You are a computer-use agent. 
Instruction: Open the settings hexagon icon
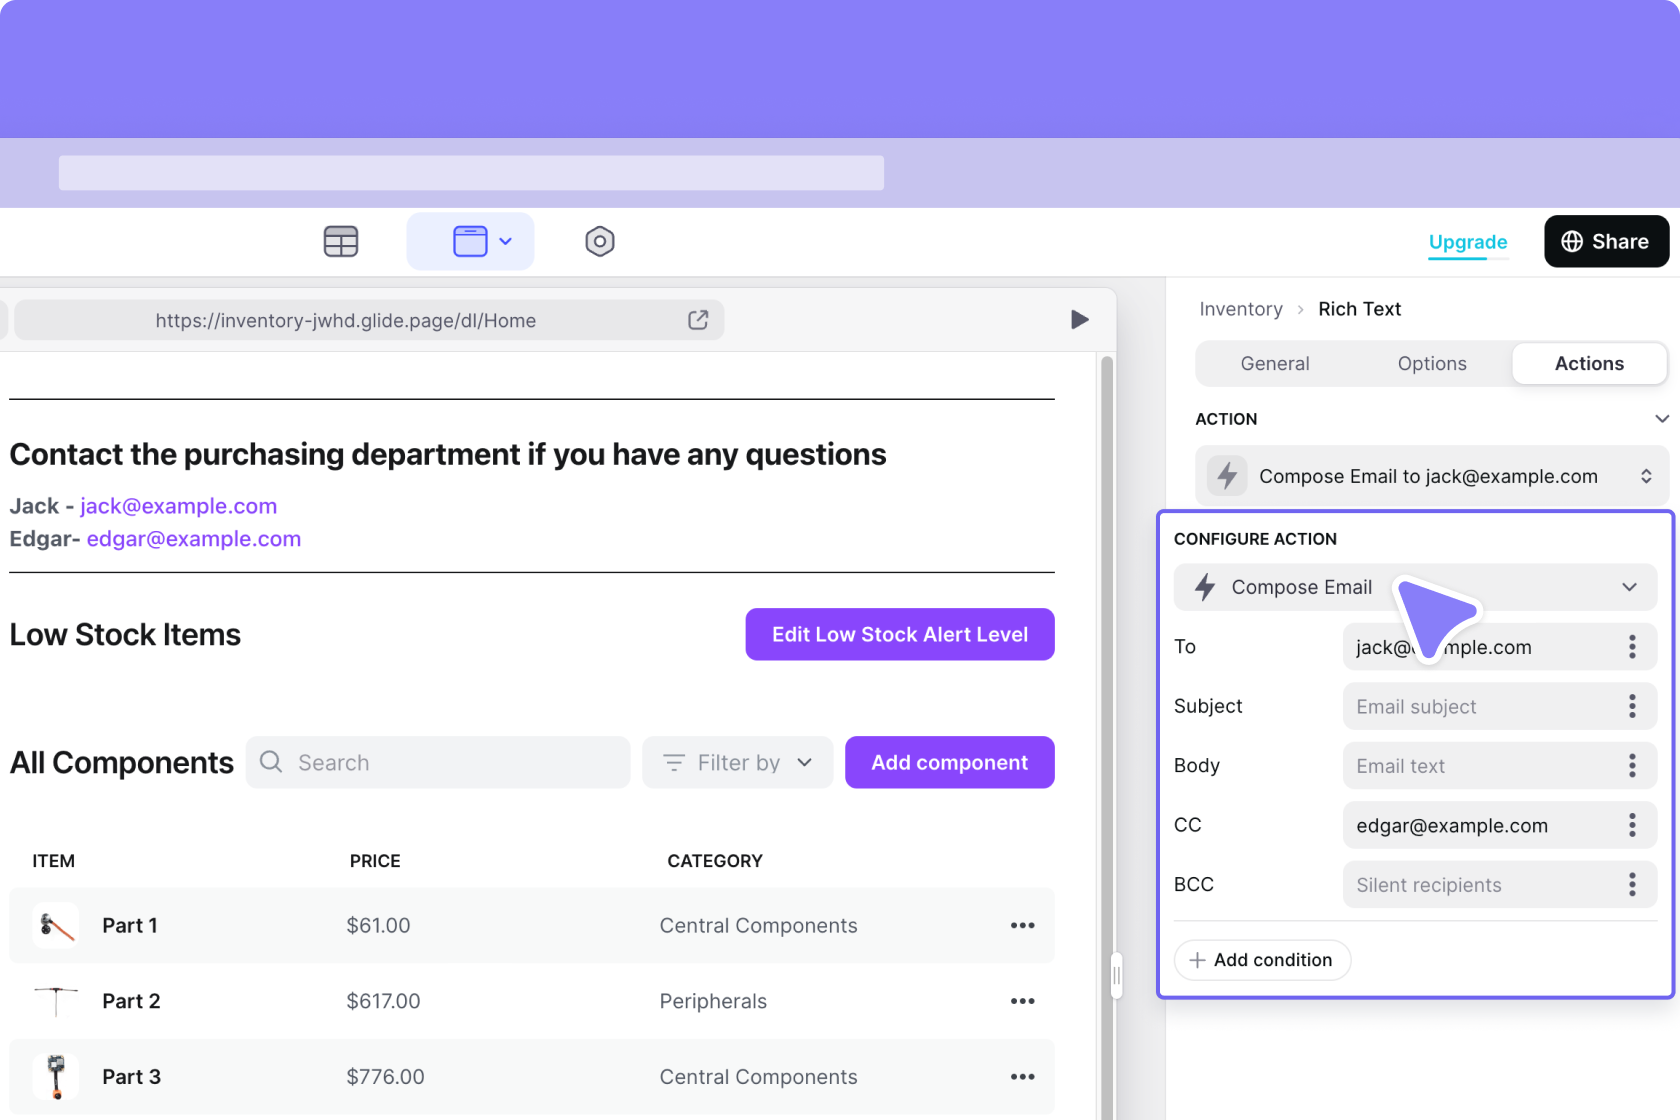(x=599, y=241)
